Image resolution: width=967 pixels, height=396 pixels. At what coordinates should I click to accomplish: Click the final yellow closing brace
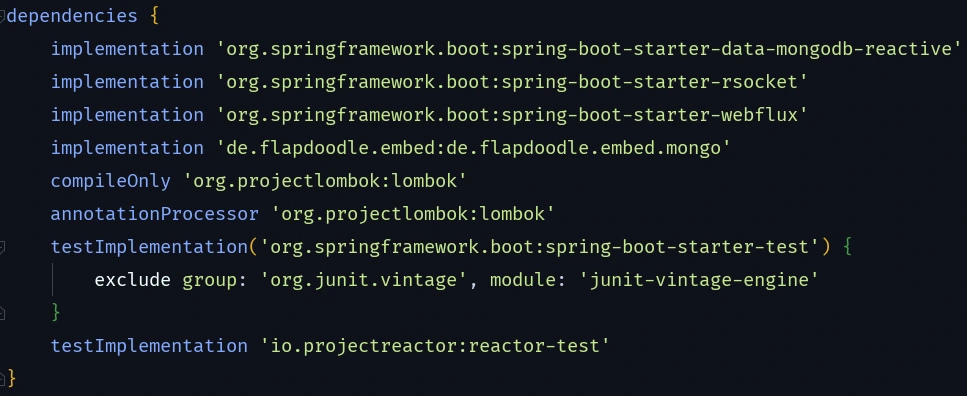click(x=11, y=378)
